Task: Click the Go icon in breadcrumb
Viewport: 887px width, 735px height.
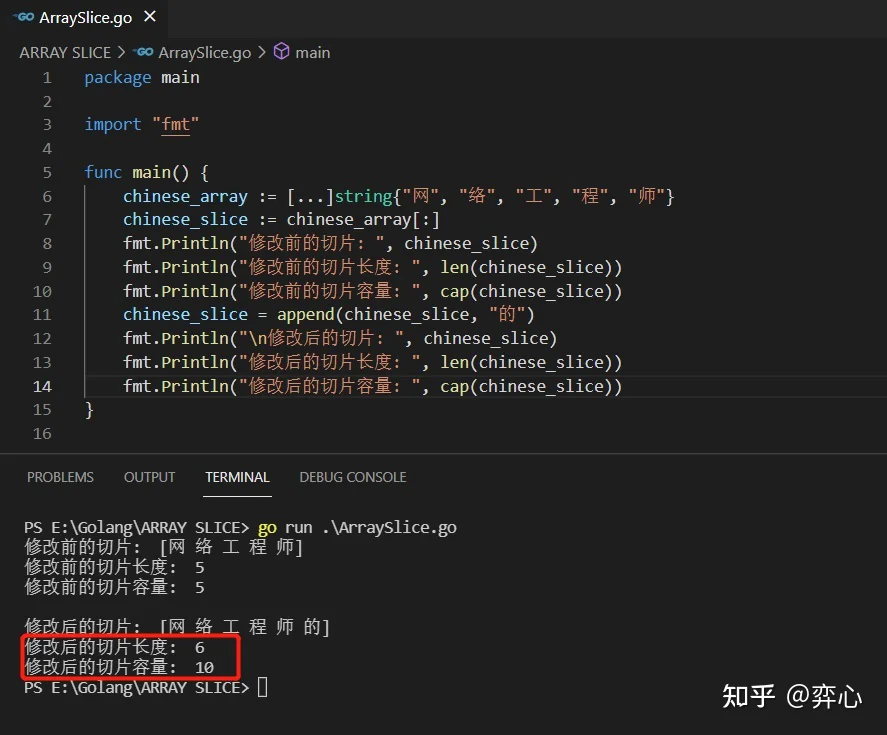Action: [143, 52]
